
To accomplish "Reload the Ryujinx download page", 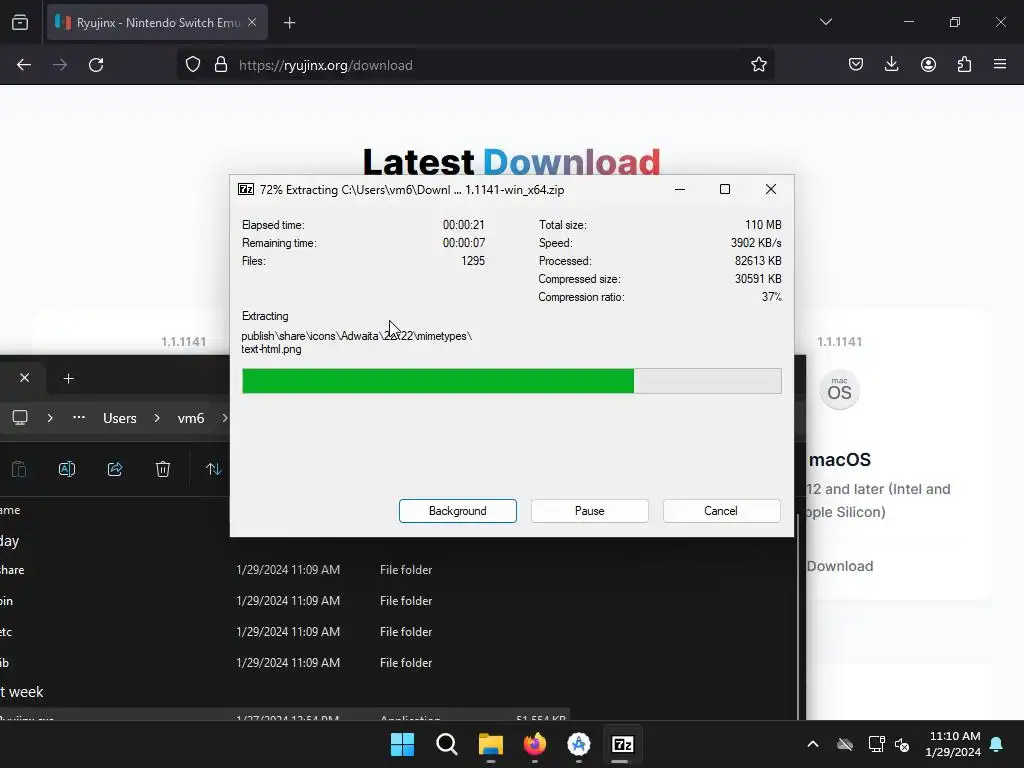I will coord(96,65).
